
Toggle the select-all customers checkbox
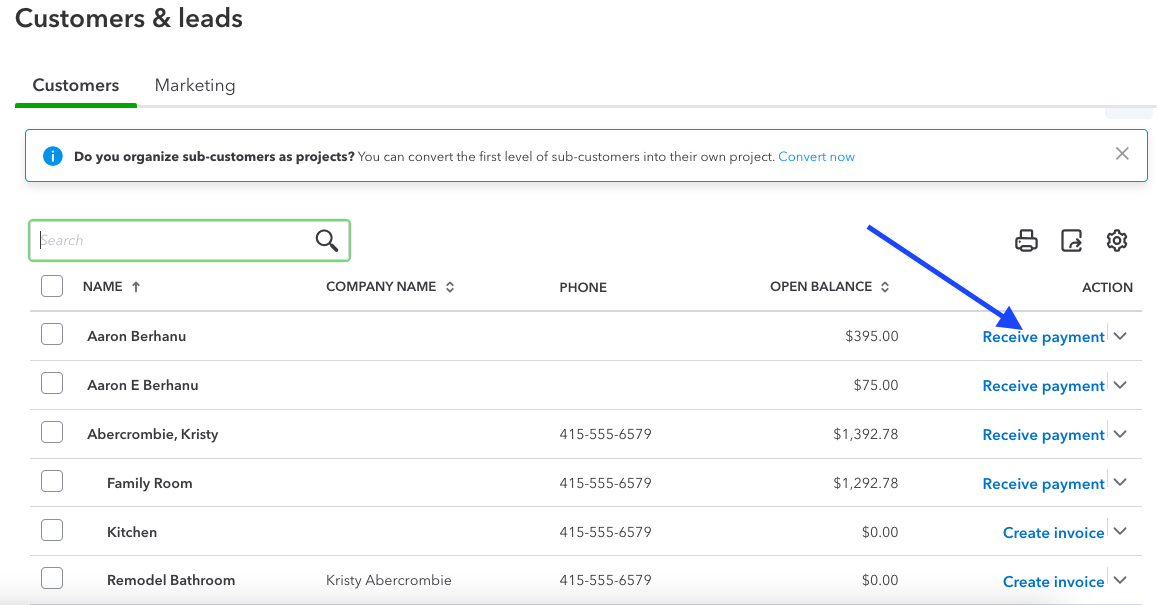coord(52,287)
